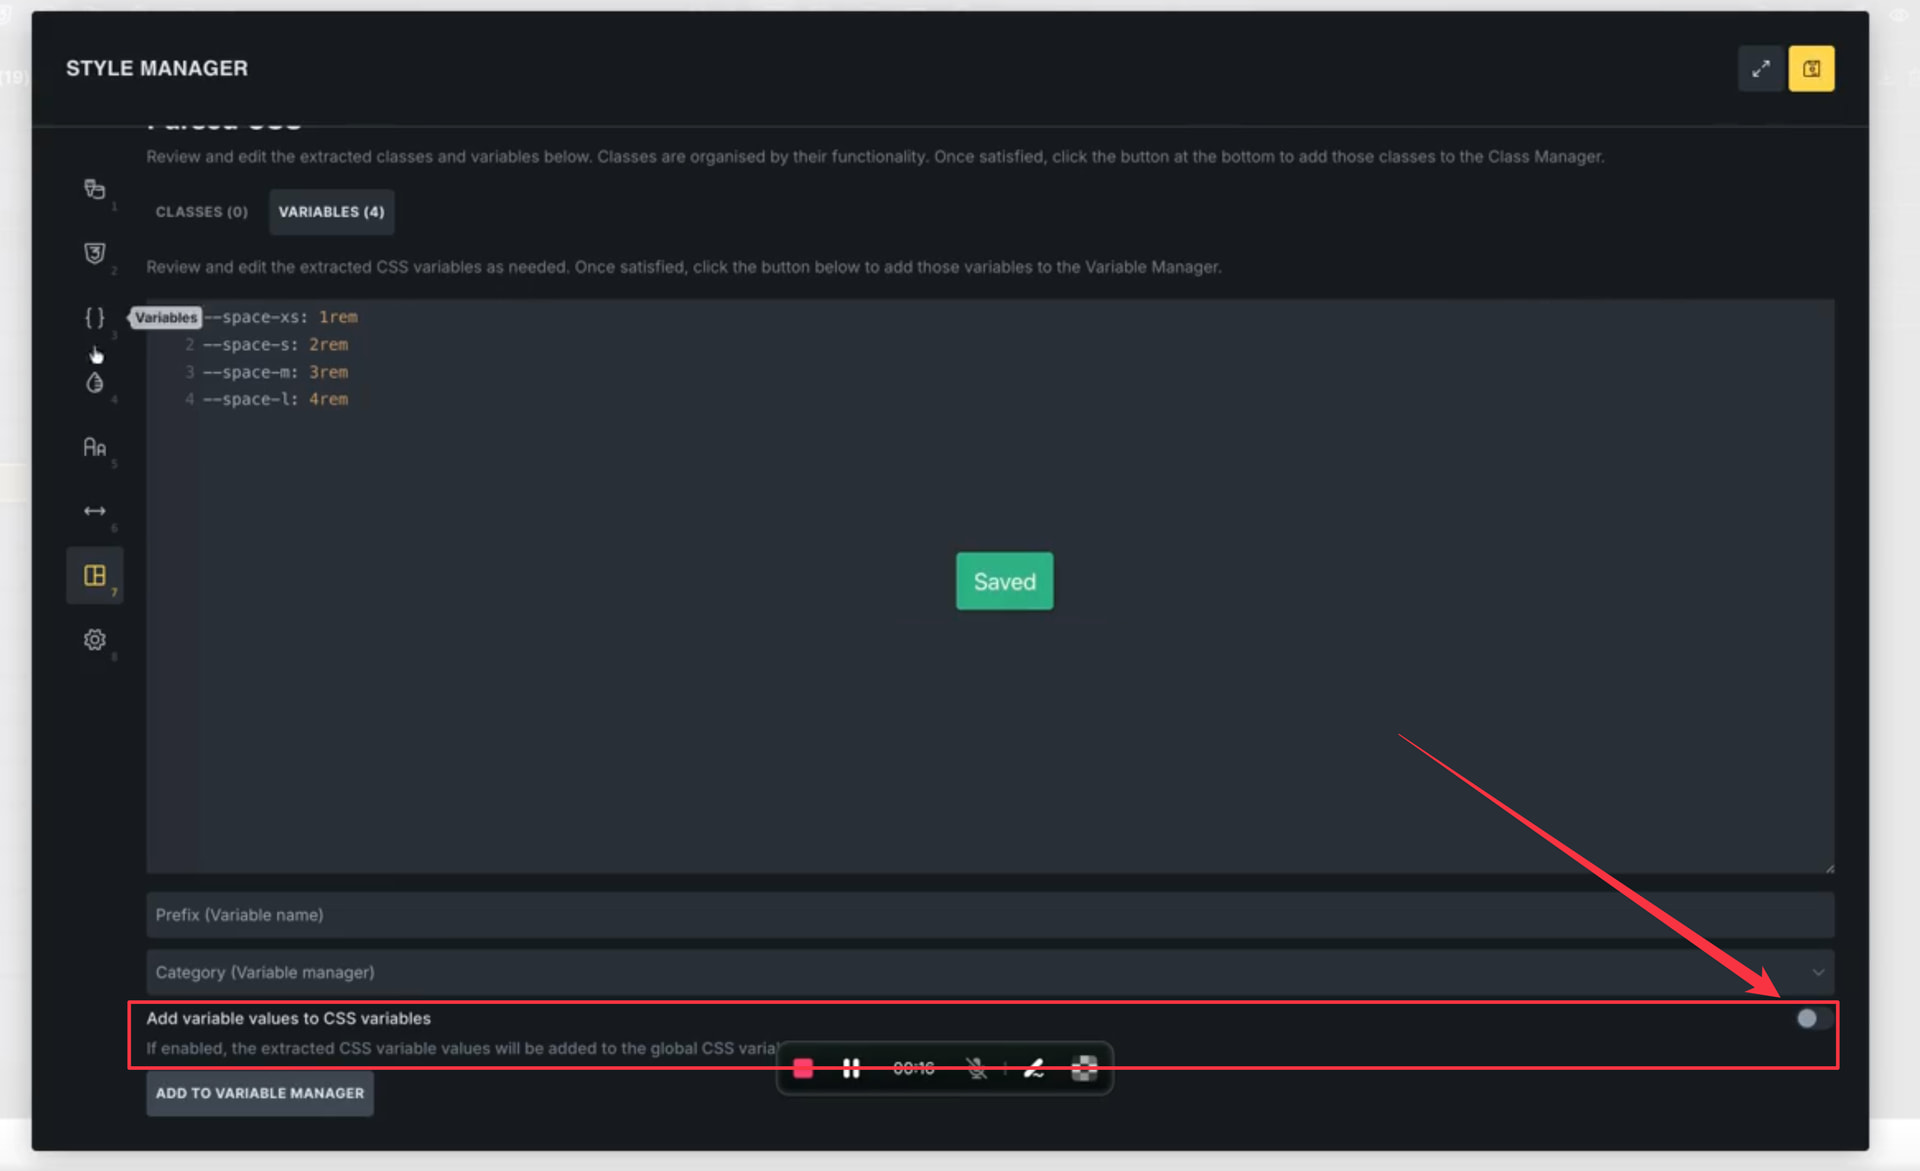Select the Variables (4) tab
Viewport: 1920px width, 1171px height.
point(331,212)
